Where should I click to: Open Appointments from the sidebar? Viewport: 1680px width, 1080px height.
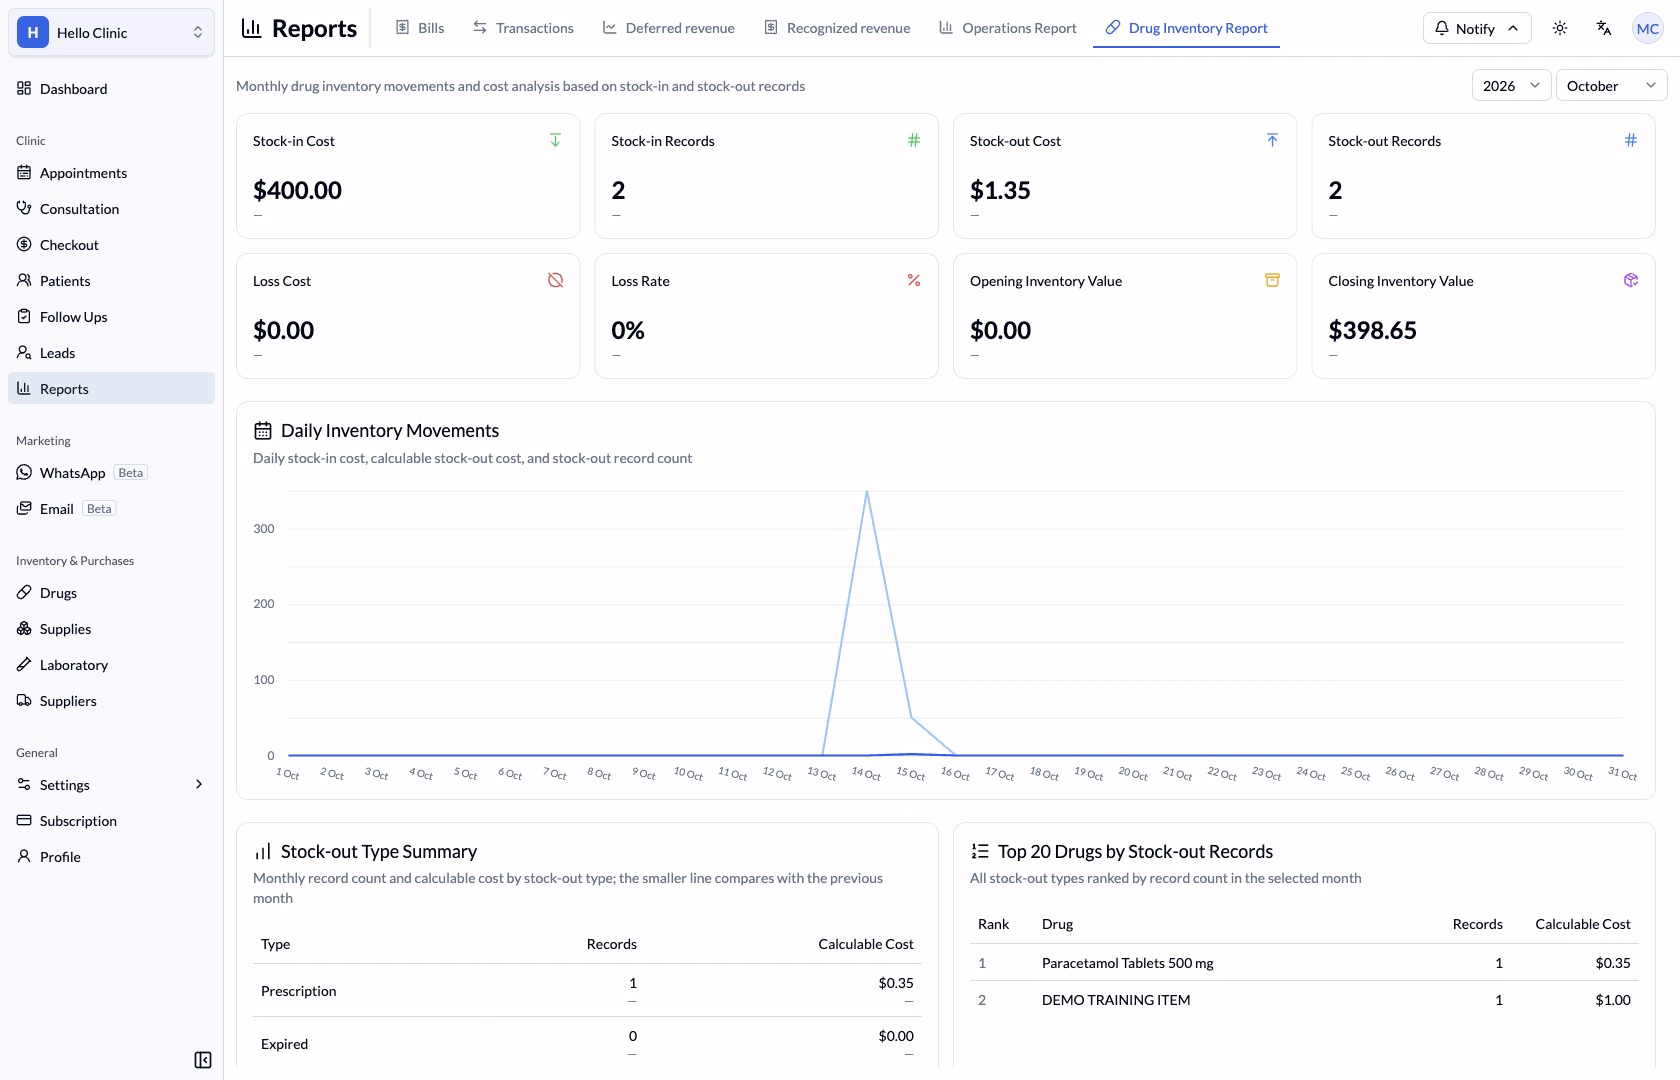111,173
